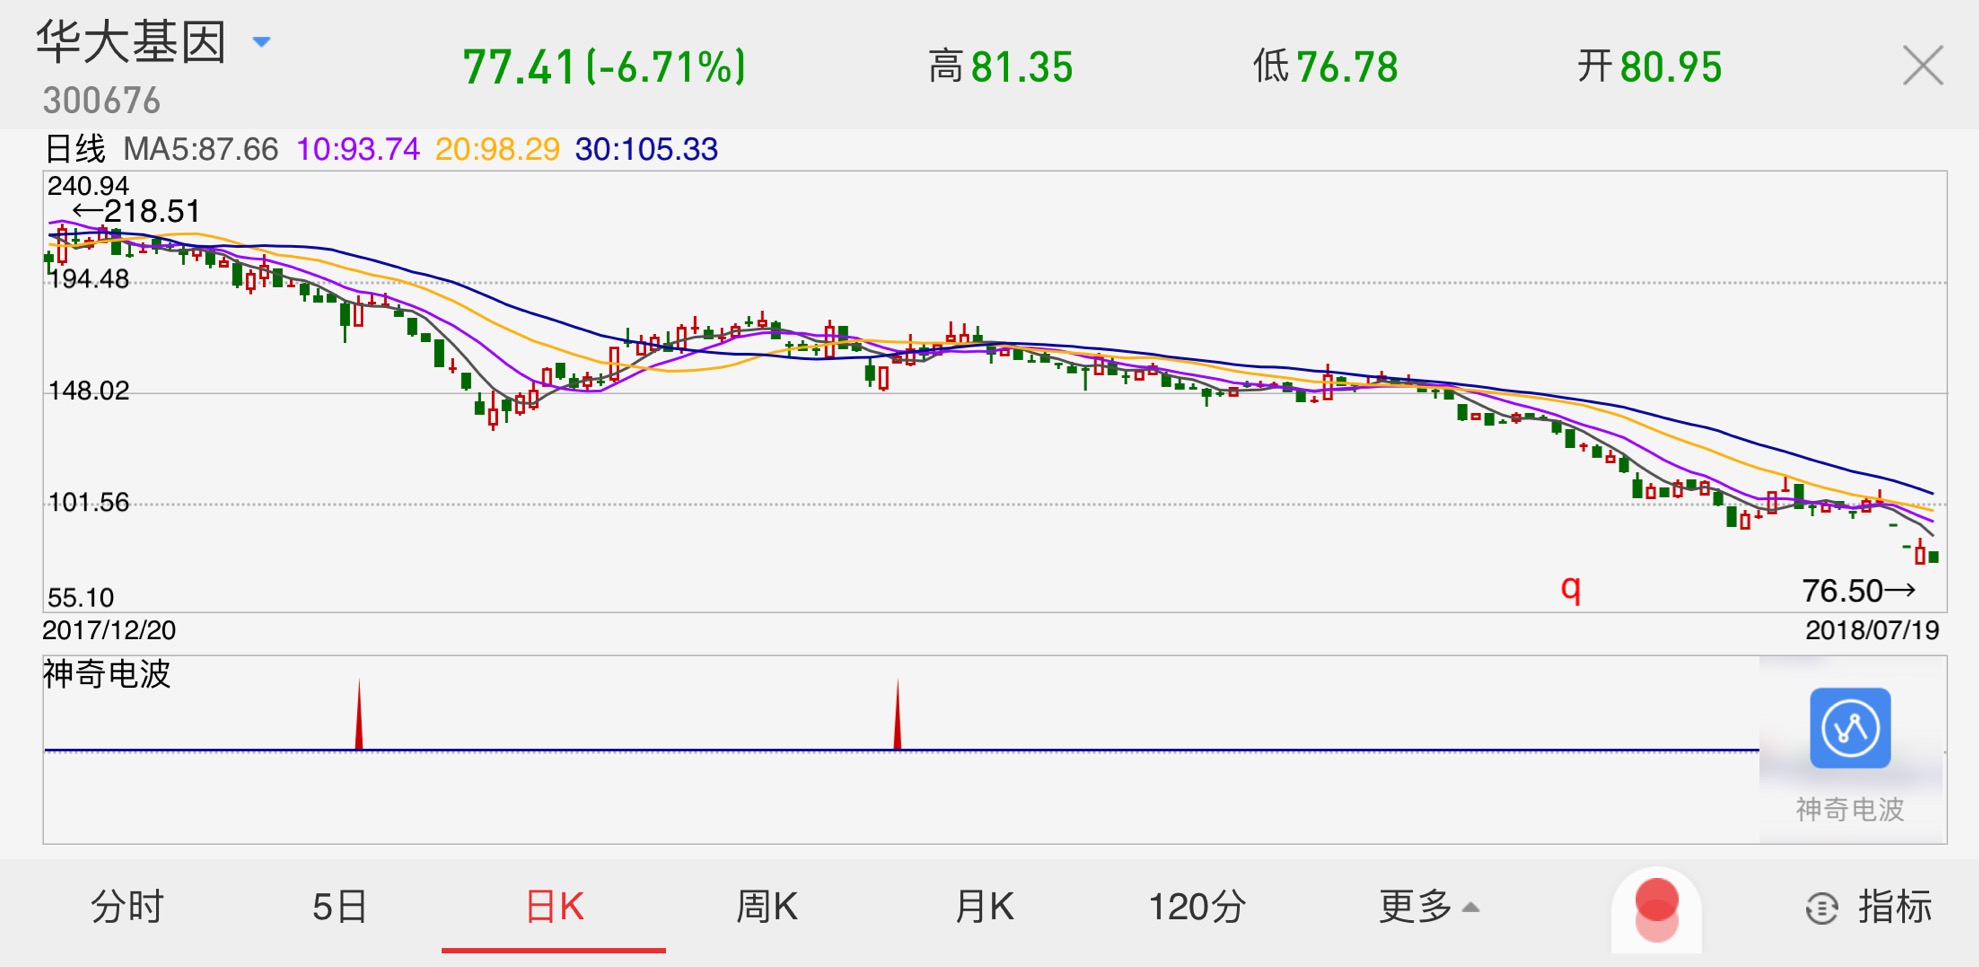Click the 101.56 axis label
Screen dimensions: 1979x967
(x=88, y=502)
